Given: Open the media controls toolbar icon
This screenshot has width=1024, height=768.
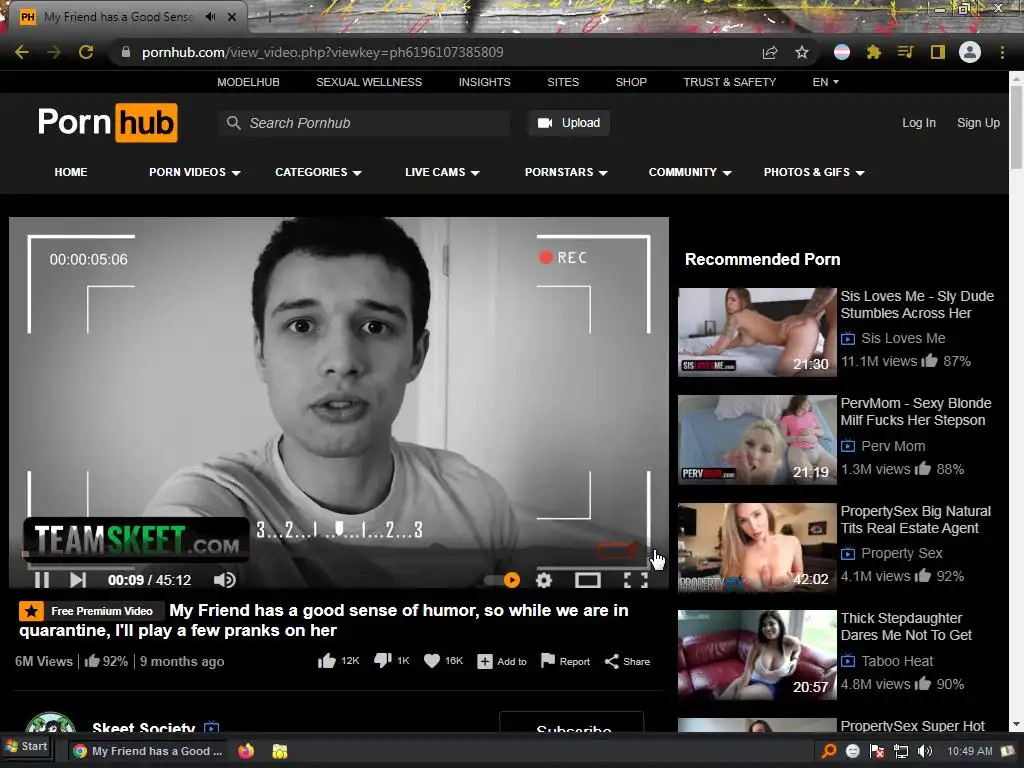Looking at the screenshot, I should tap(905, 52).
